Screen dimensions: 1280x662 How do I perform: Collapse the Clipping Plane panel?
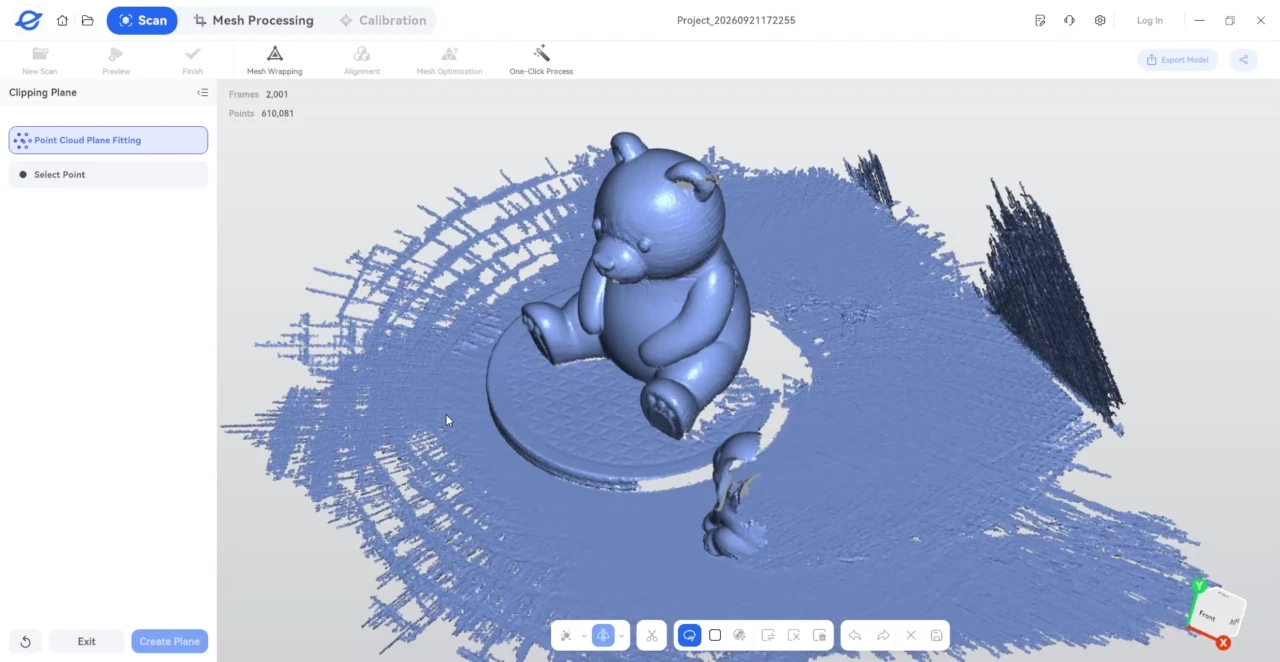tap(203, 93)
